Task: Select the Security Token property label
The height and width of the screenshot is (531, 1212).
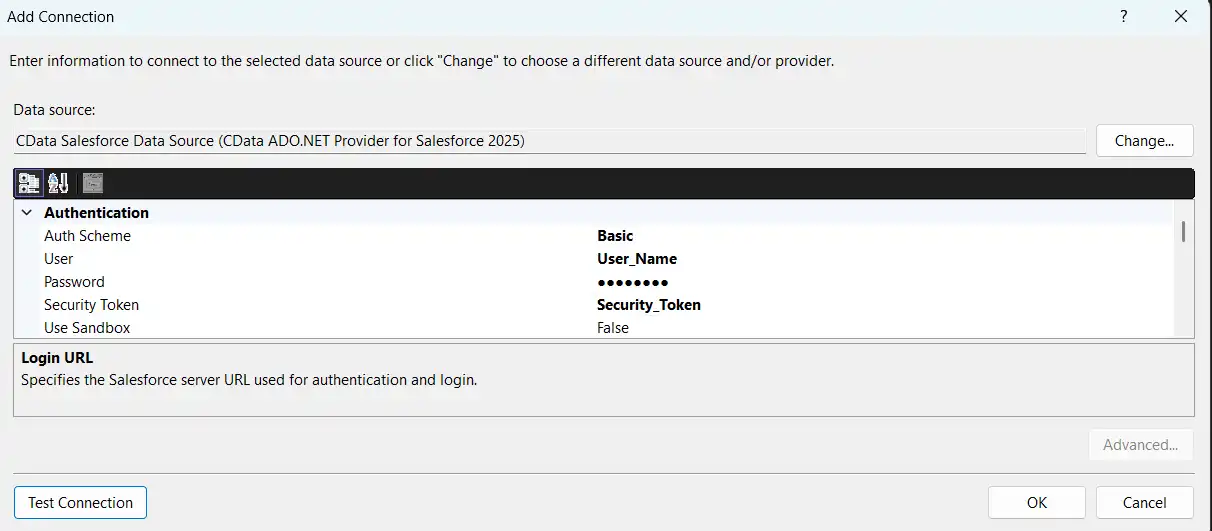Action: (91, 305)
